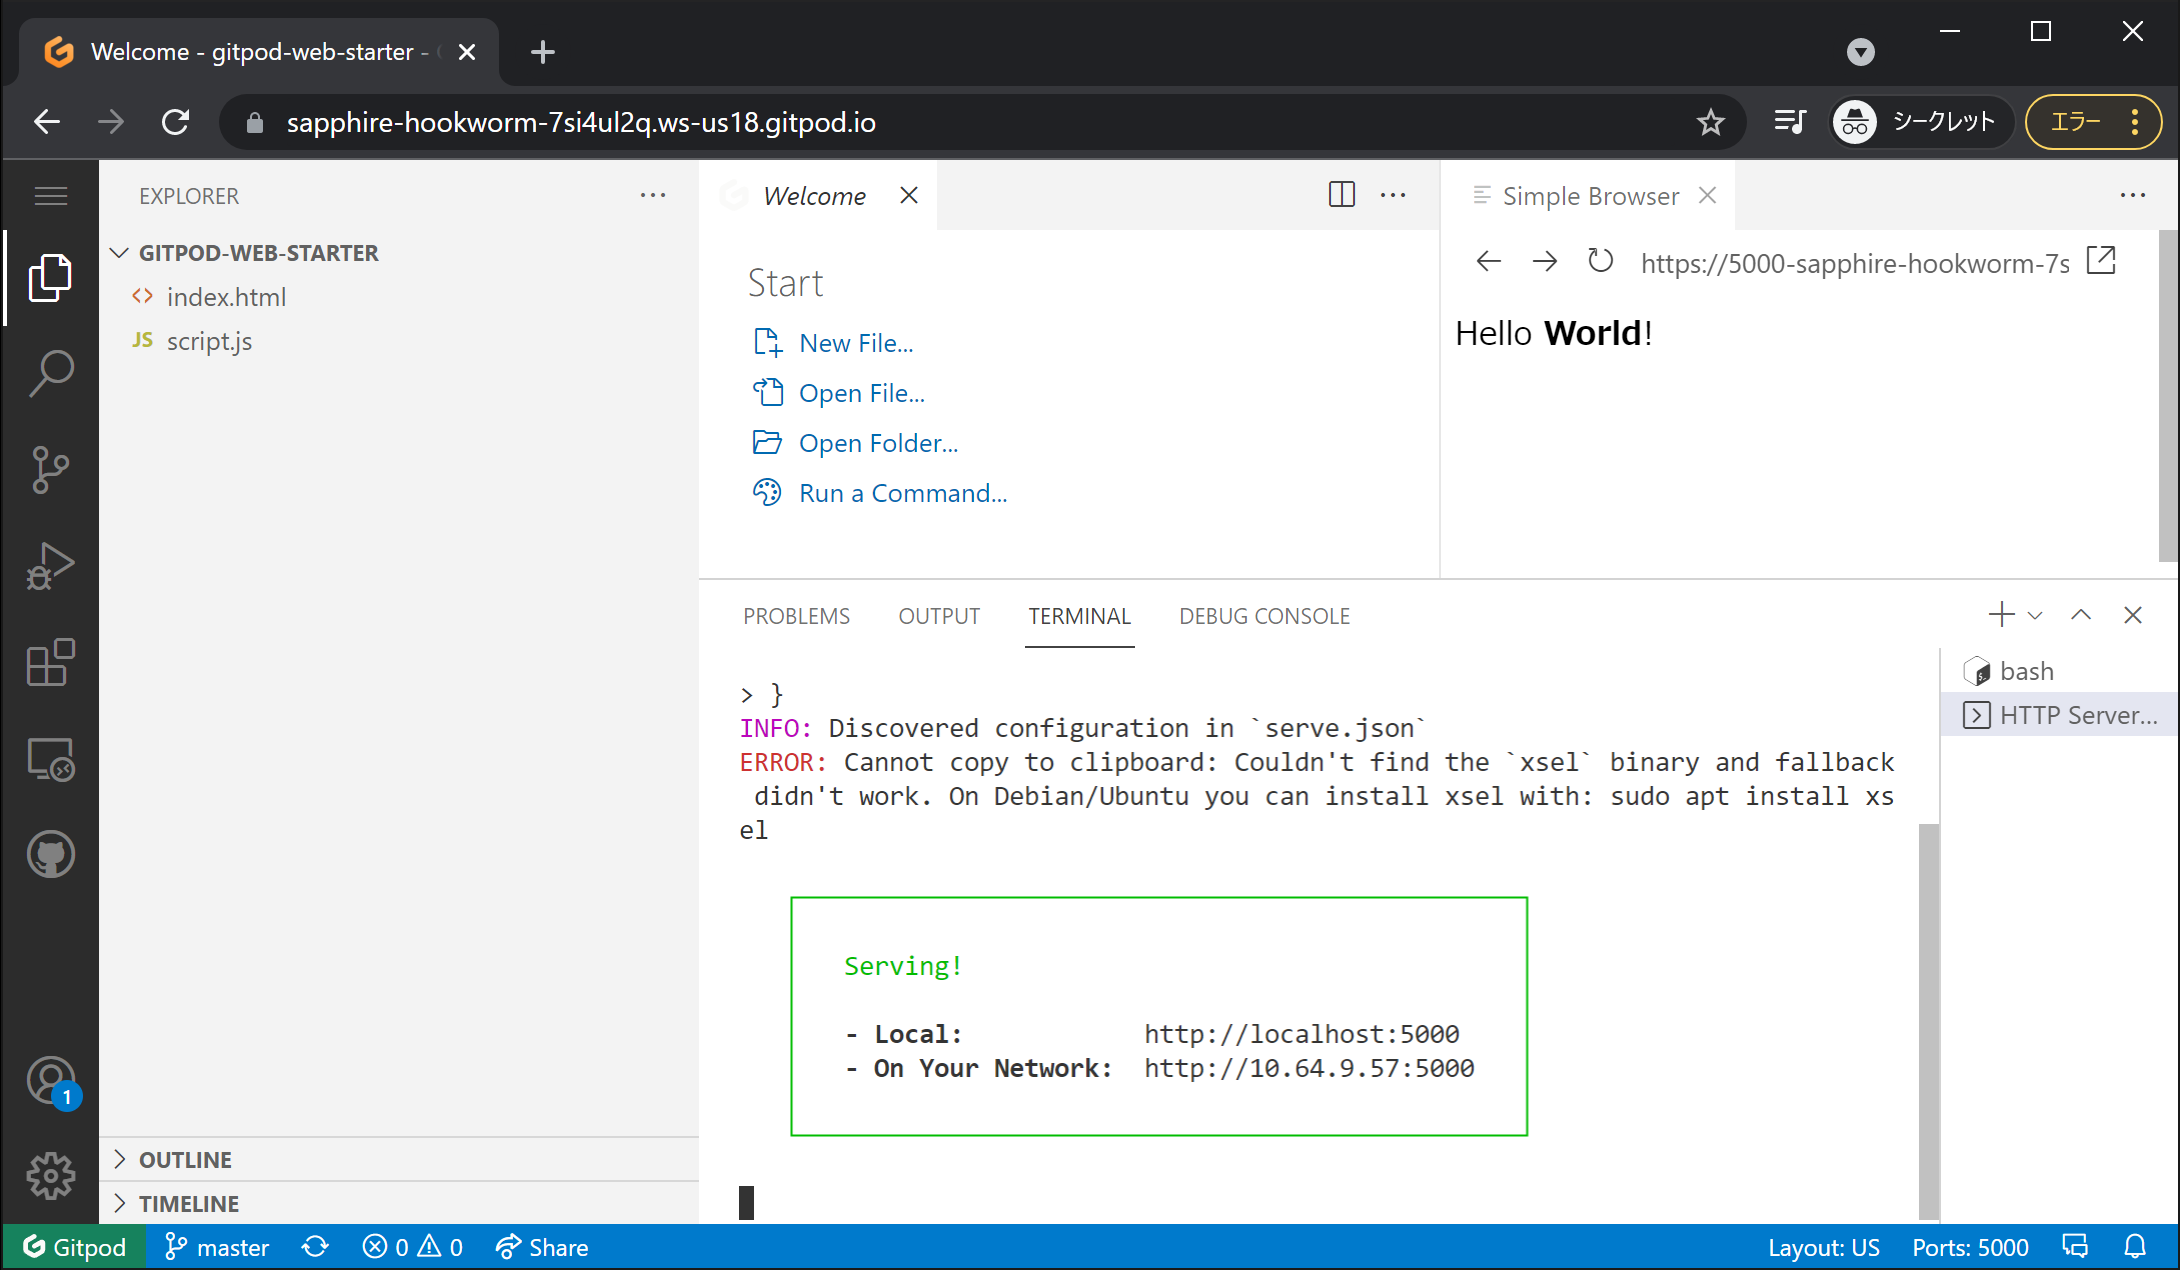
Task: Open the Extensions view icon
Action: (50, 662)
